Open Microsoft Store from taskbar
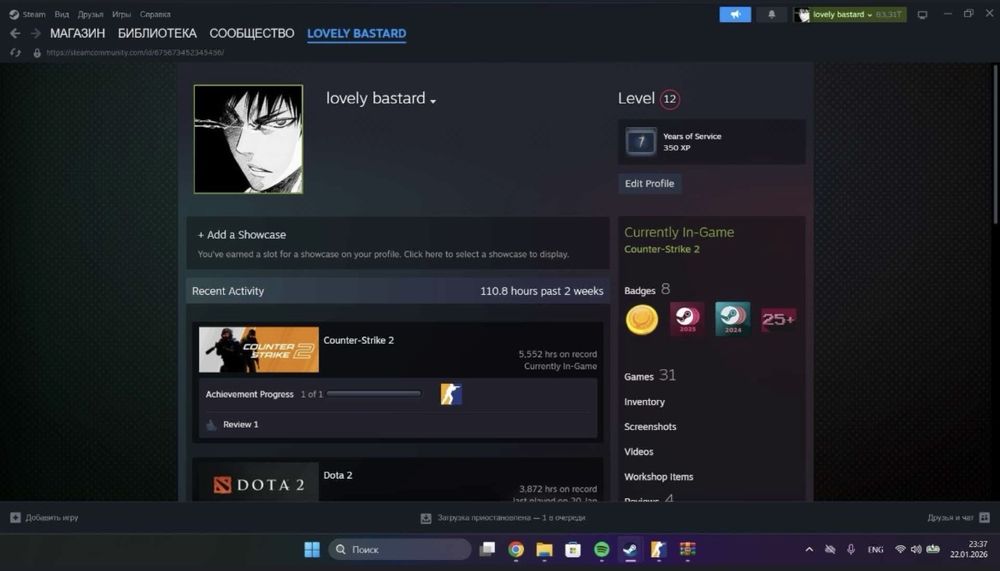The image size is (1000, 571). pos(573,549)
